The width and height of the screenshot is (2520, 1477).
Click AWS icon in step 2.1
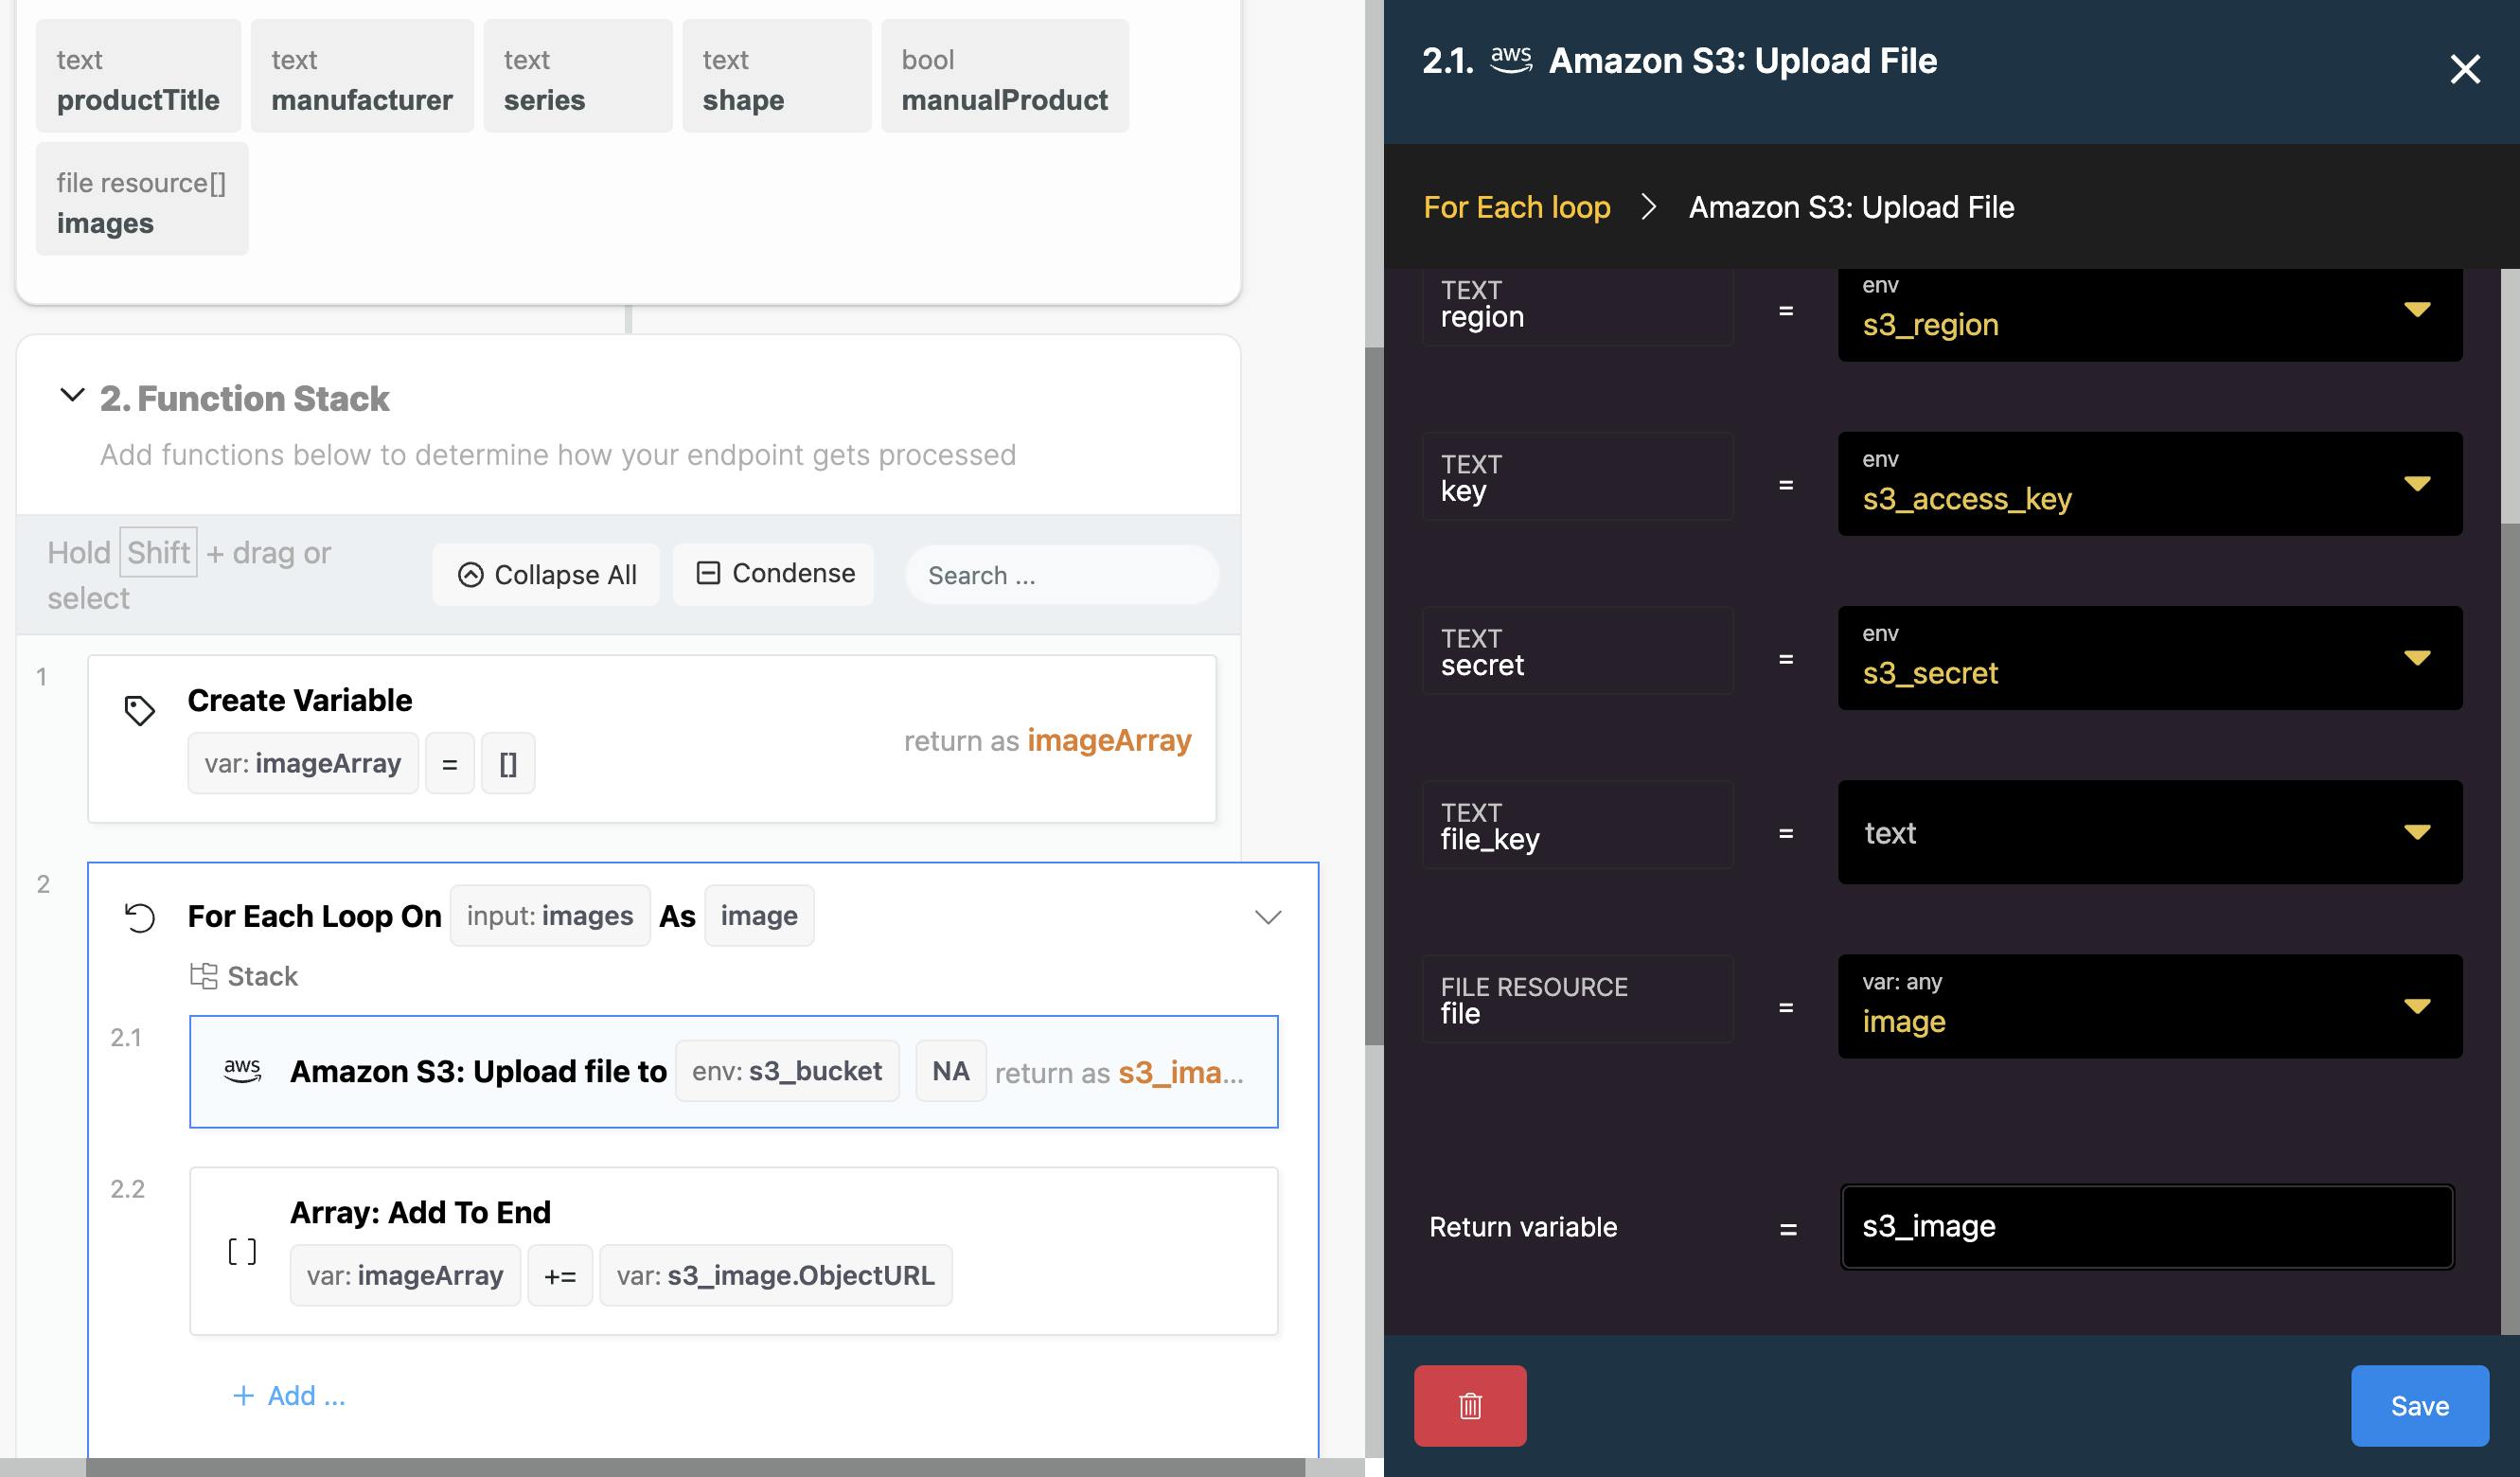tap(242, 1070)
